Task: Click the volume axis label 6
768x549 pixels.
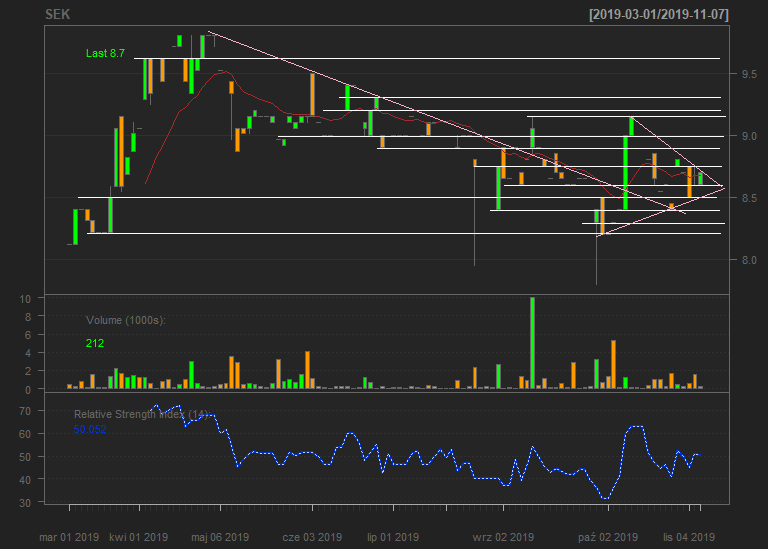Action: [28, 335]
